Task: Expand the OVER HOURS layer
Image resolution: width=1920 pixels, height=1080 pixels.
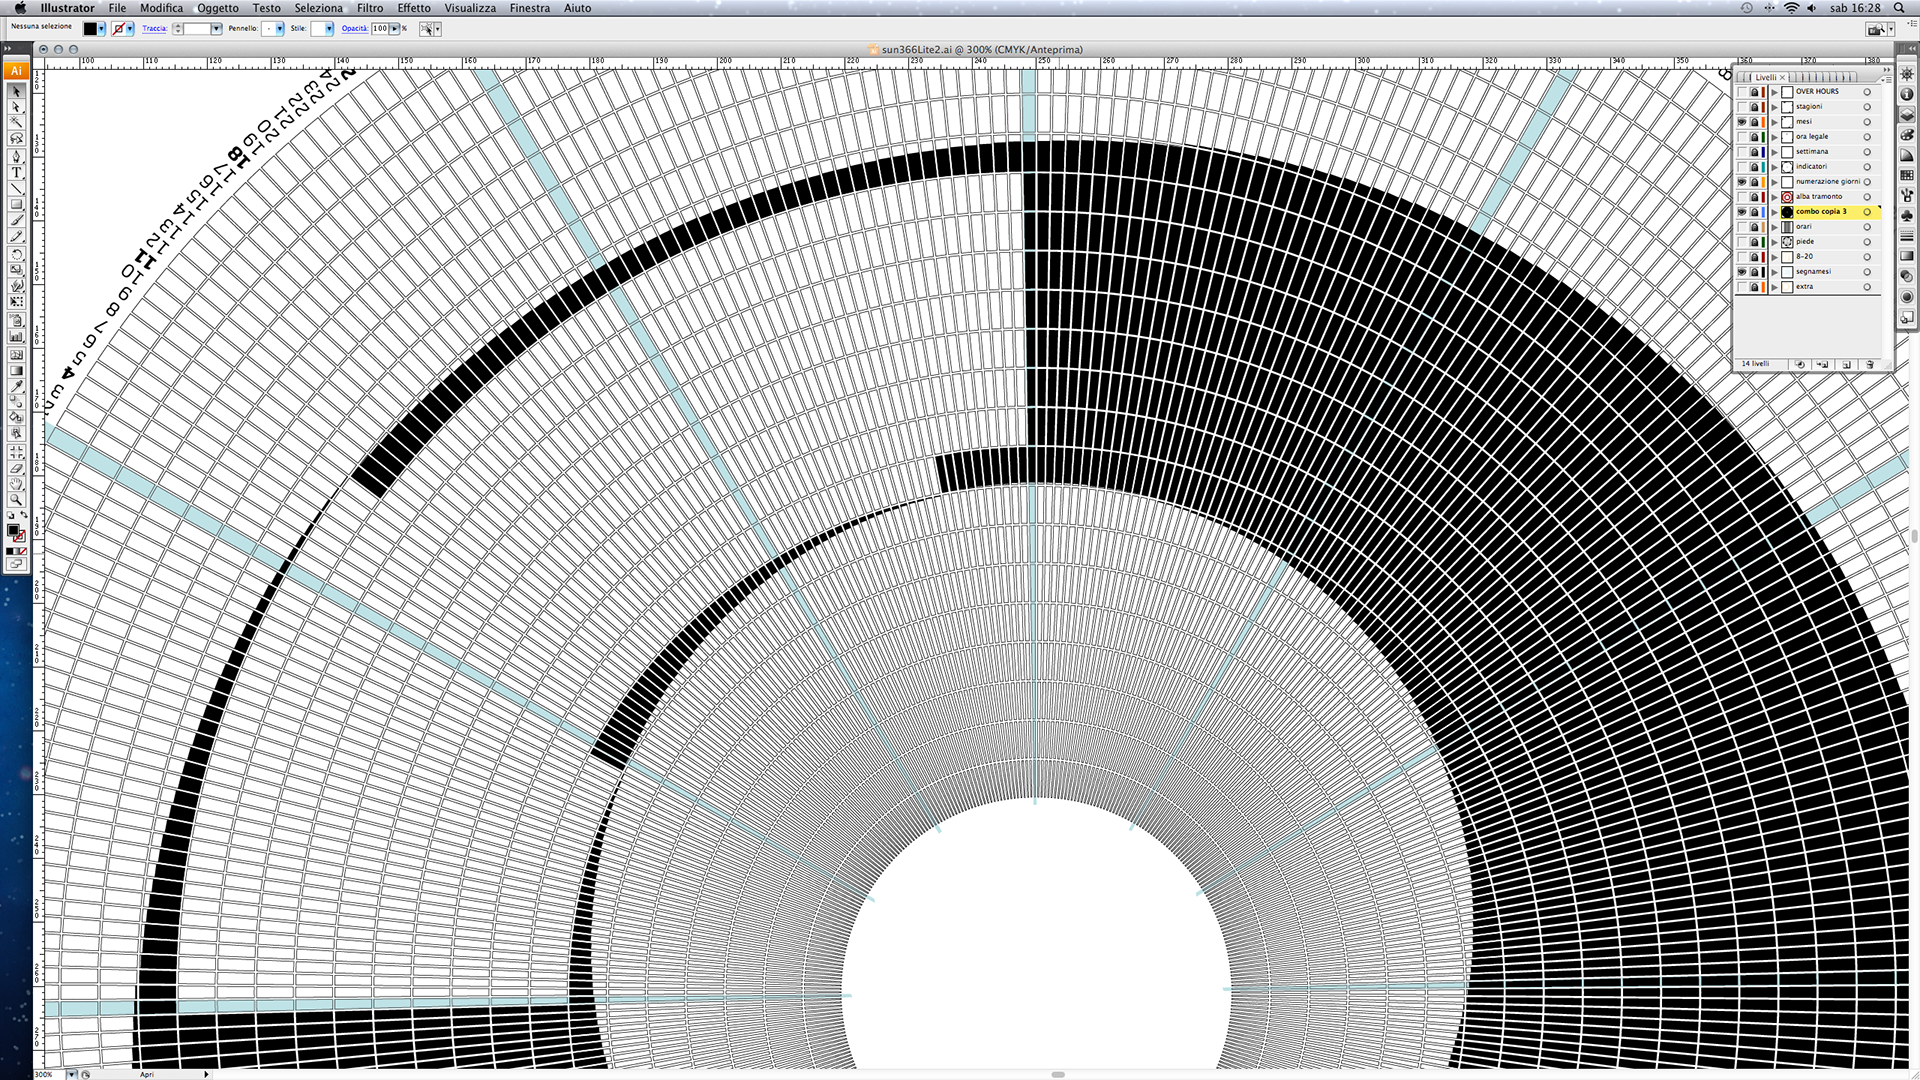Action: (1775, 92)
